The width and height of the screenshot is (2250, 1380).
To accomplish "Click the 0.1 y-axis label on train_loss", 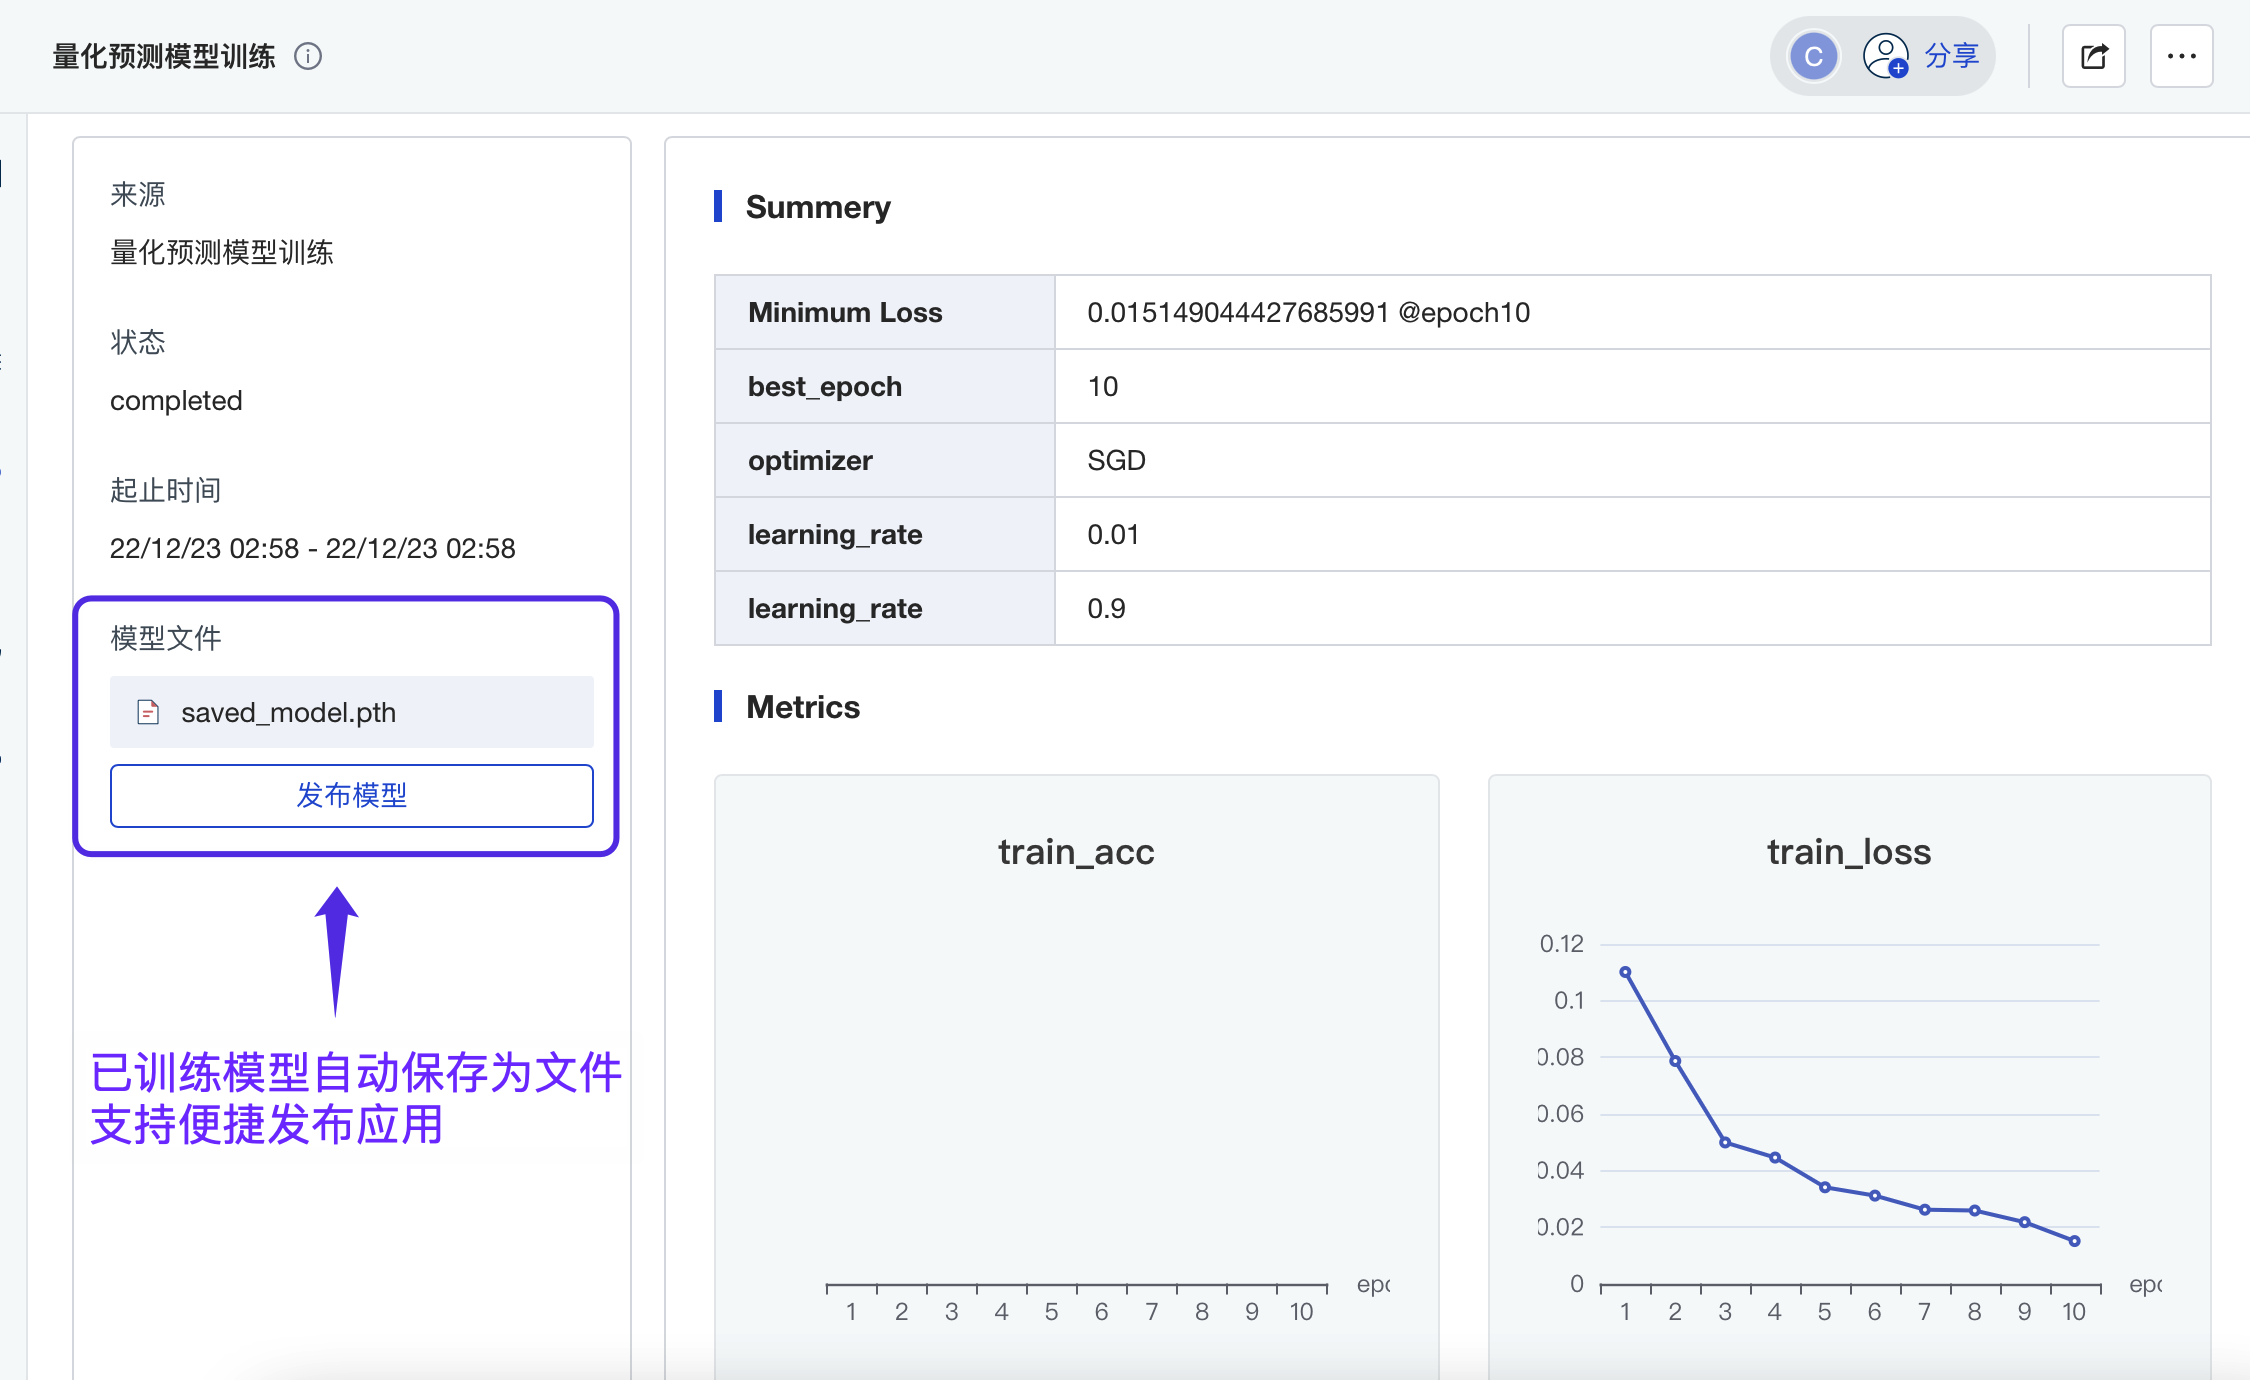I will pyautogui.click(x=1569, y=1000).
